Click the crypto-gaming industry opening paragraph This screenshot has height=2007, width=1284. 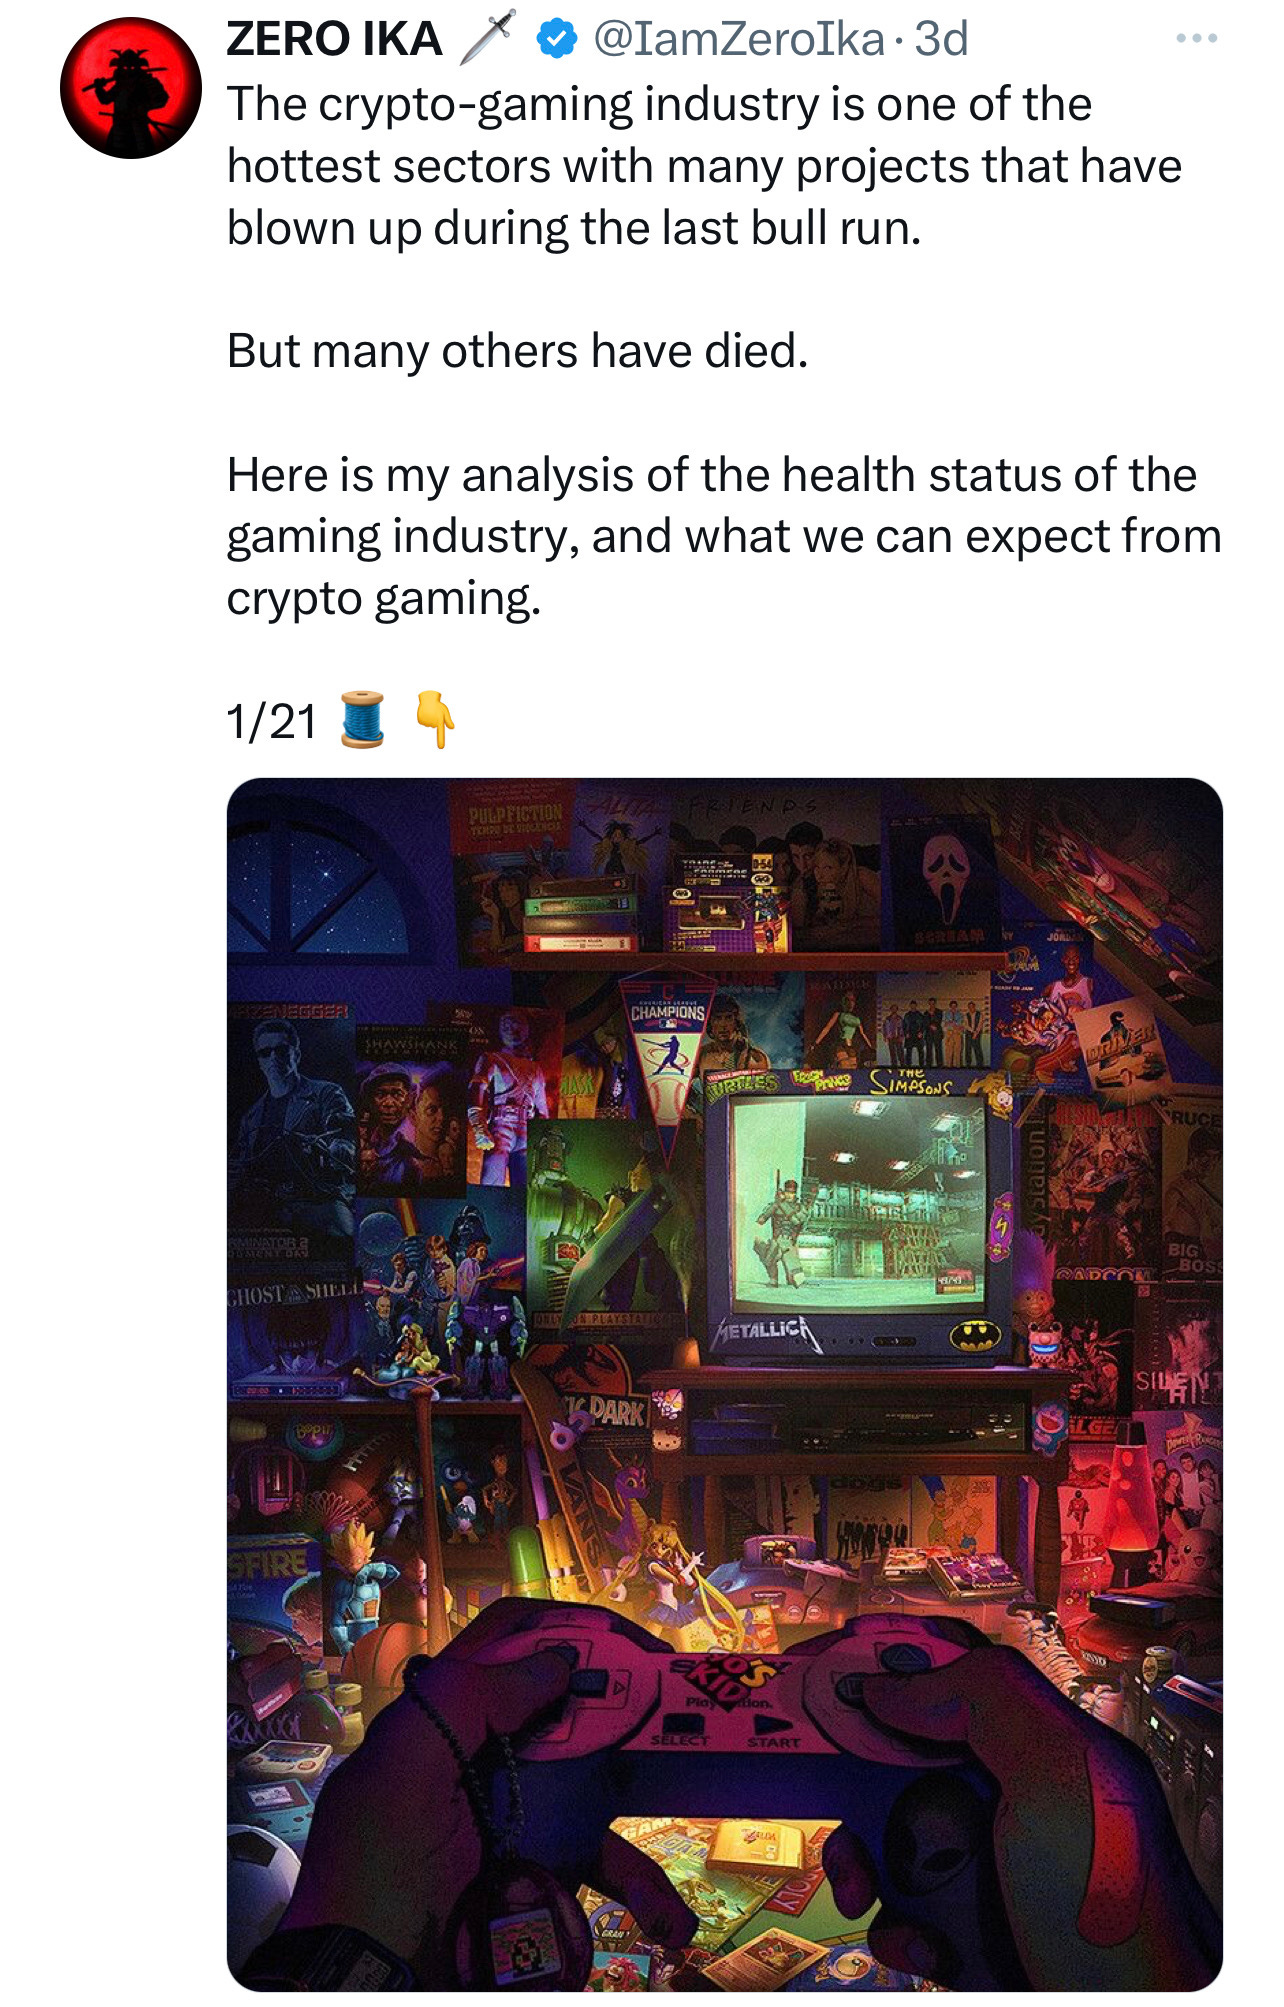pyautogui.click(x=704, y=166)
